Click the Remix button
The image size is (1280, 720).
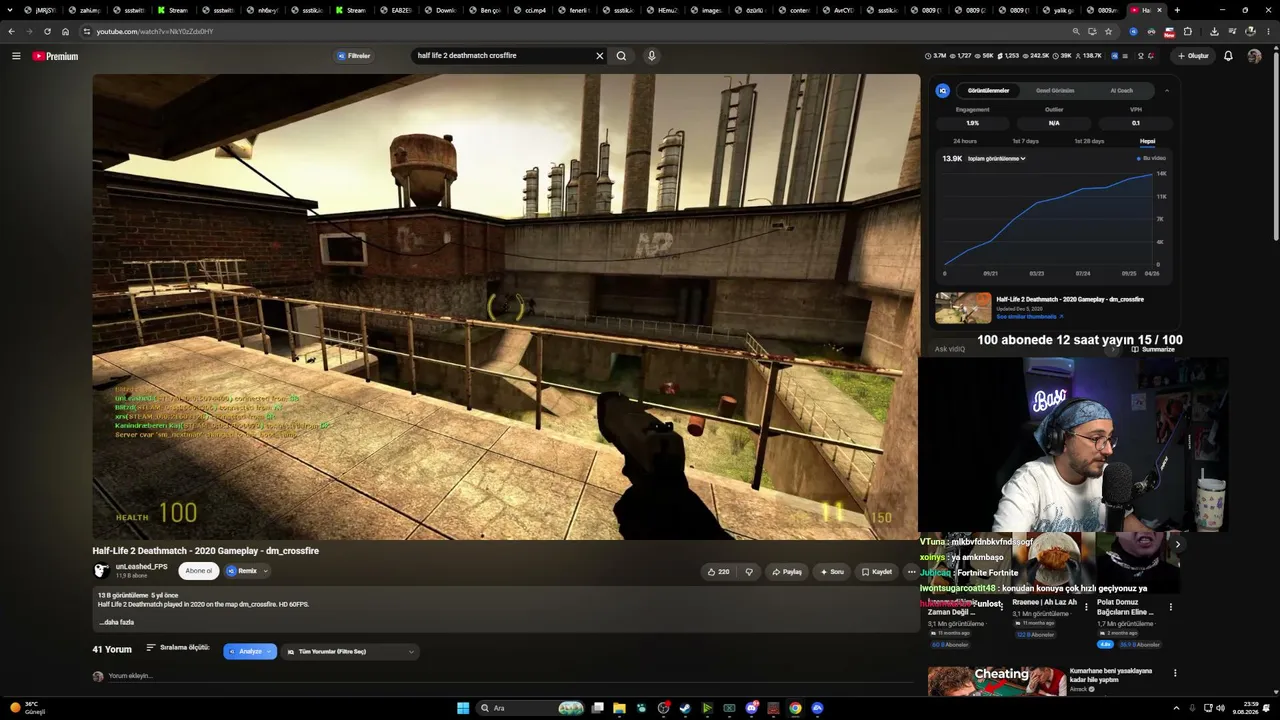[x=243, y=571]
